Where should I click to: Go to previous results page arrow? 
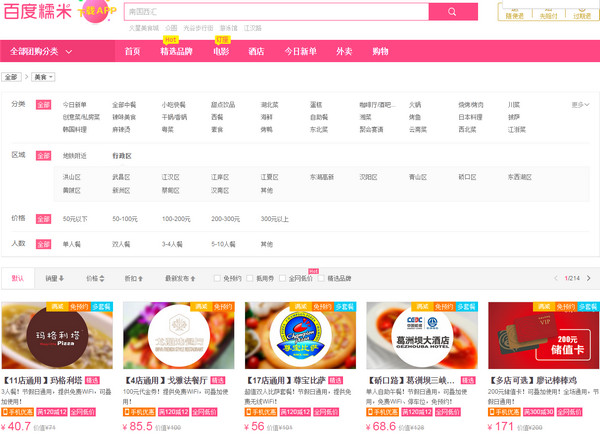click(x=556, y=278)
